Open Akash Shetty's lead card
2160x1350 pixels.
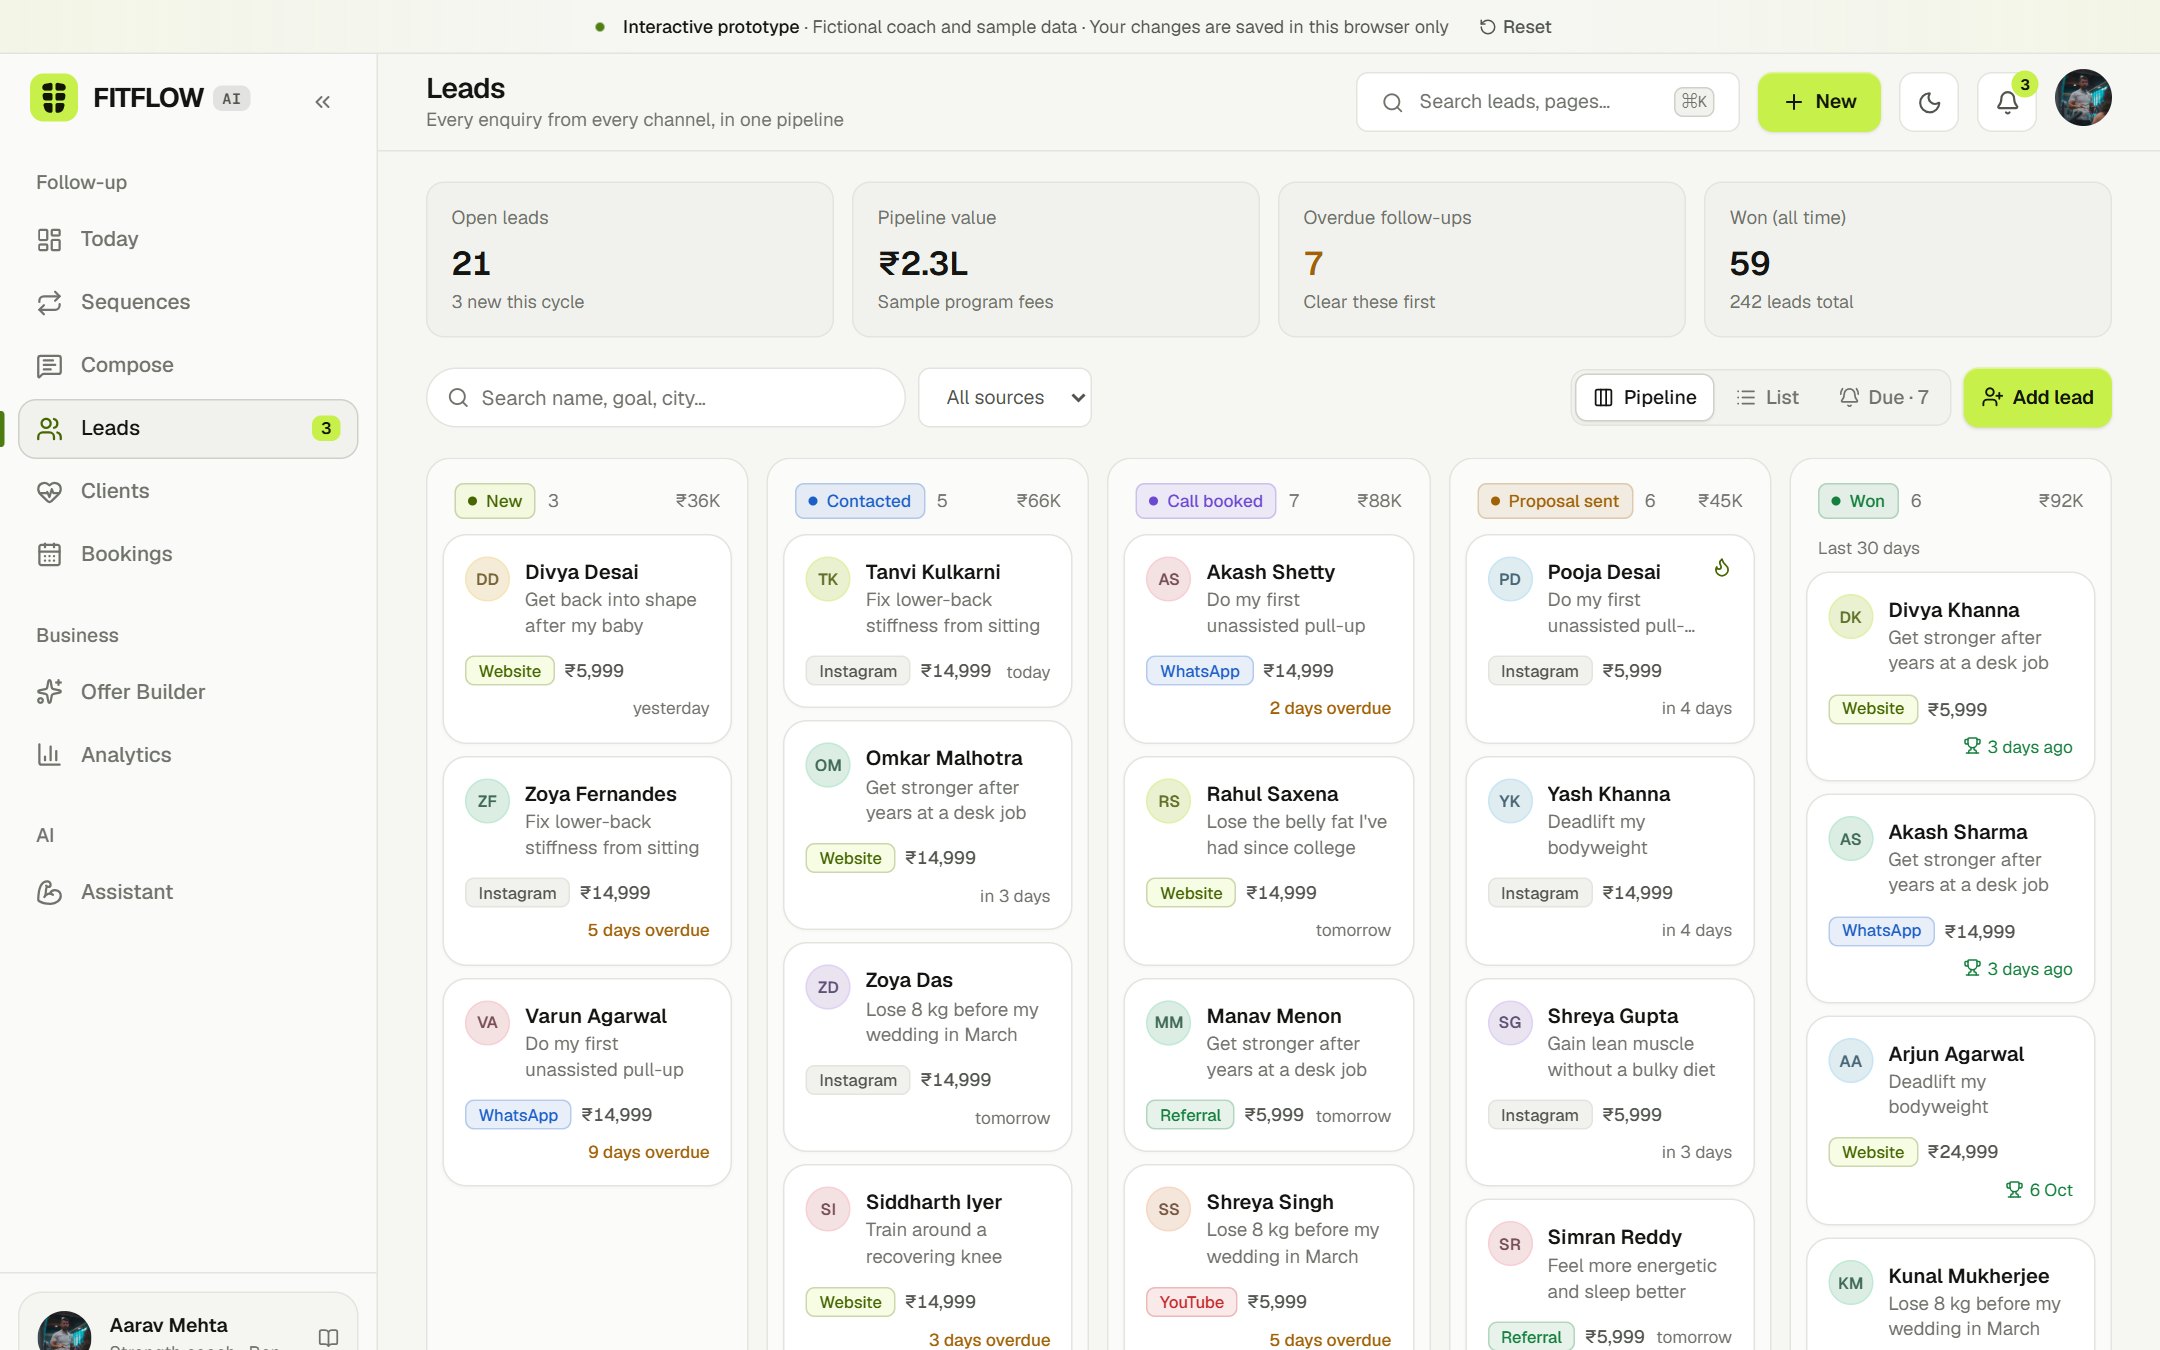1268,639
